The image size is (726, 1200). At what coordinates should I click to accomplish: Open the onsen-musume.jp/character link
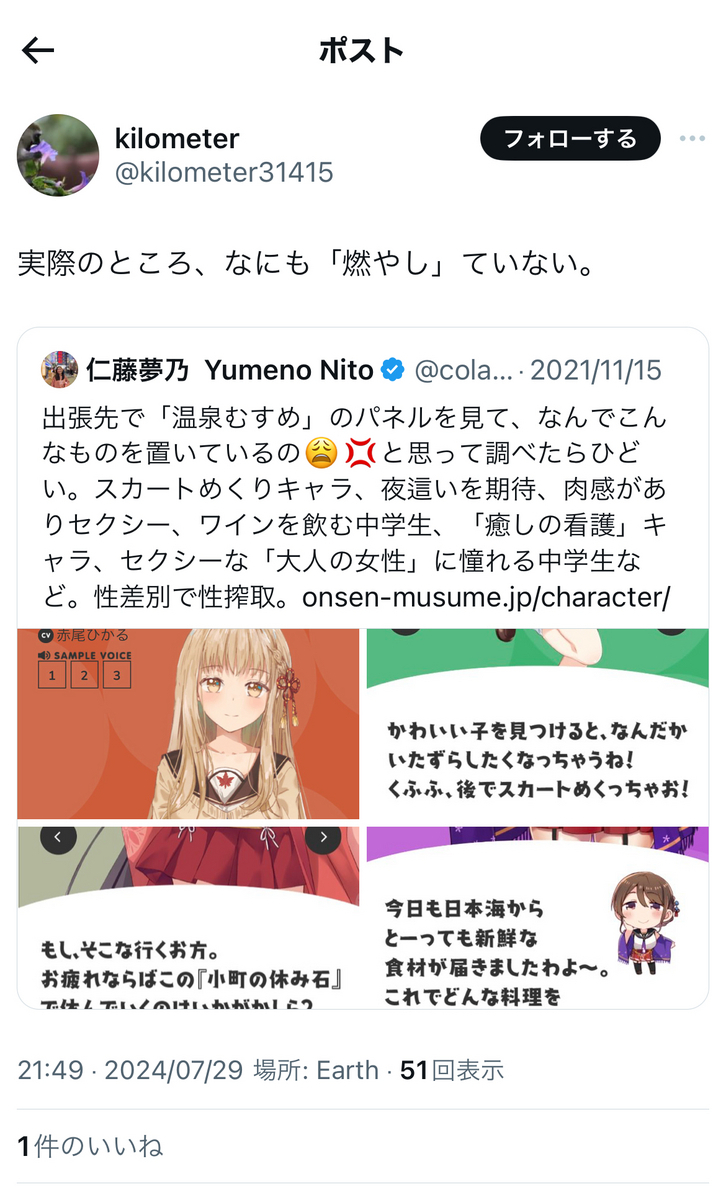pyautogui.click(x=485, y=596)
